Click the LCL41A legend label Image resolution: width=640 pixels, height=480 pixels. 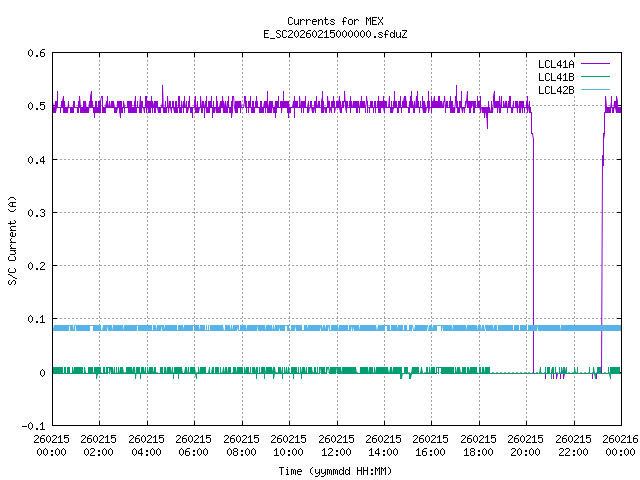[x=557, y=64]
